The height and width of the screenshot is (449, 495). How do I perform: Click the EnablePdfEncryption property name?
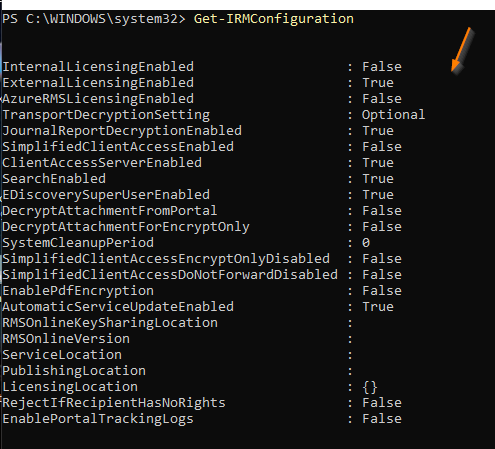[x=78, y=291]
